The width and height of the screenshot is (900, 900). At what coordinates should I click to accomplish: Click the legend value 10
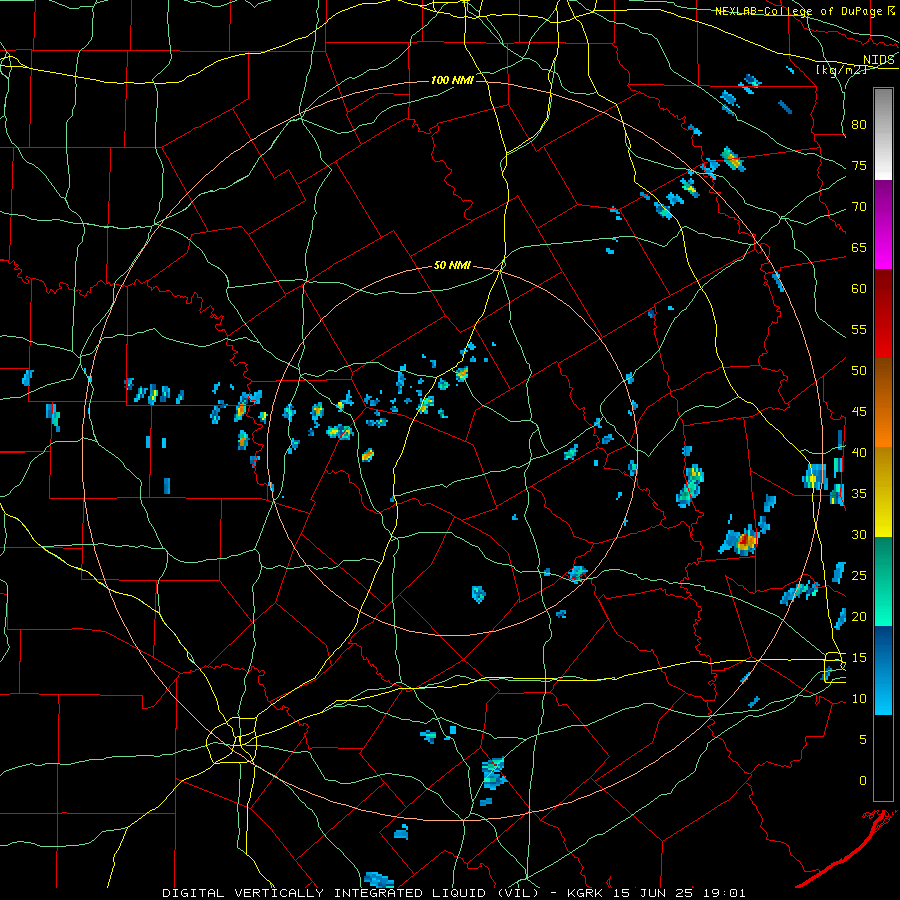coord(859,699)
